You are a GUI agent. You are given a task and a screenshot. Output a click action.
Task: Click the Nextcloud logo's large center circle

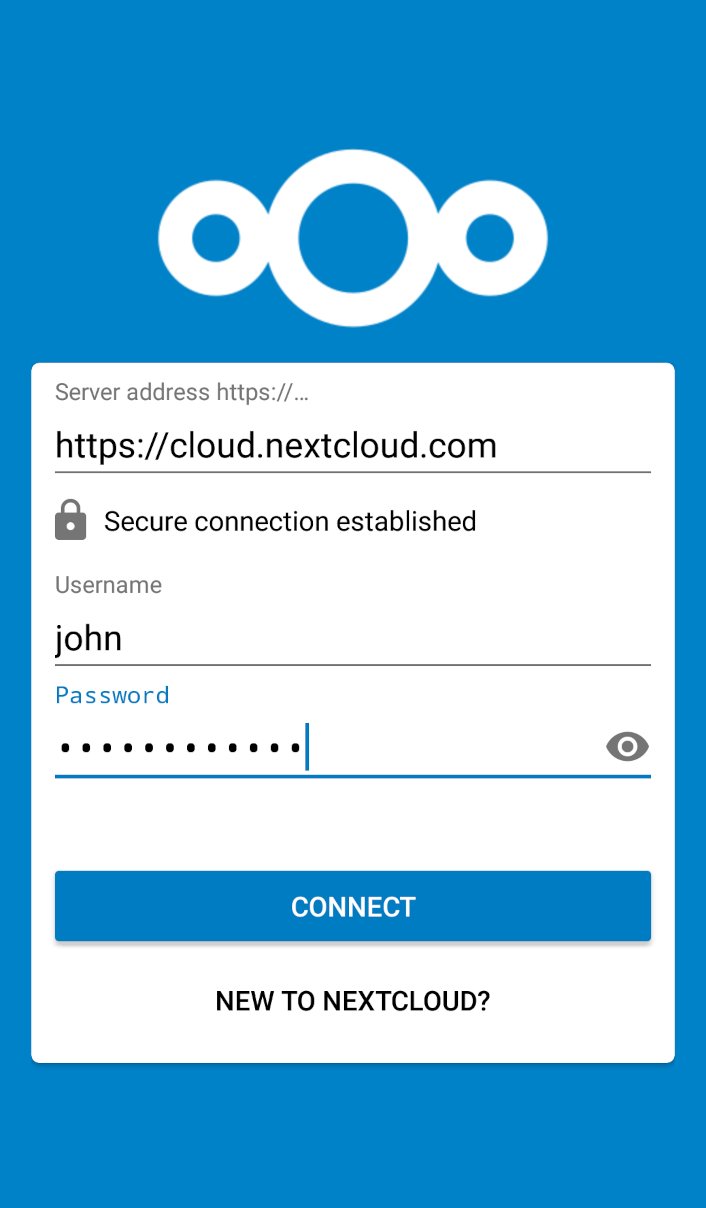[x=353, y=238]
